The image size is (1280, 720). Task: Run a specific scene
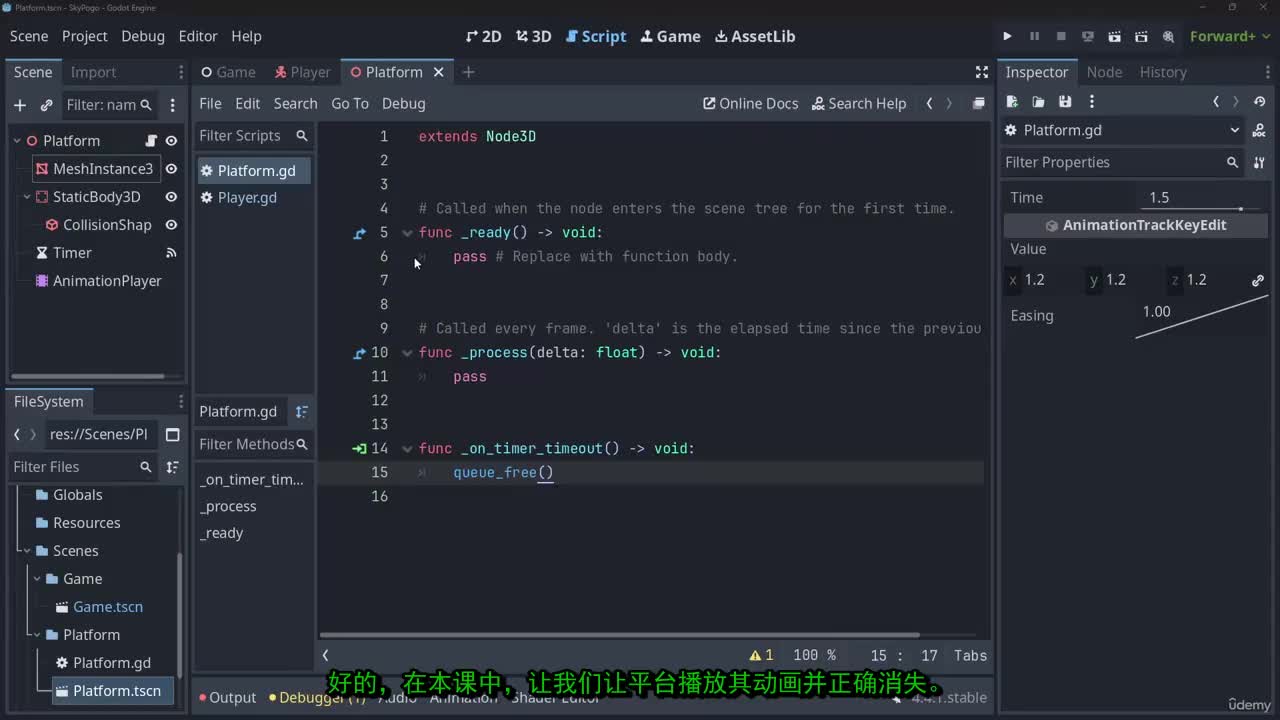(x=1141, y=36)
